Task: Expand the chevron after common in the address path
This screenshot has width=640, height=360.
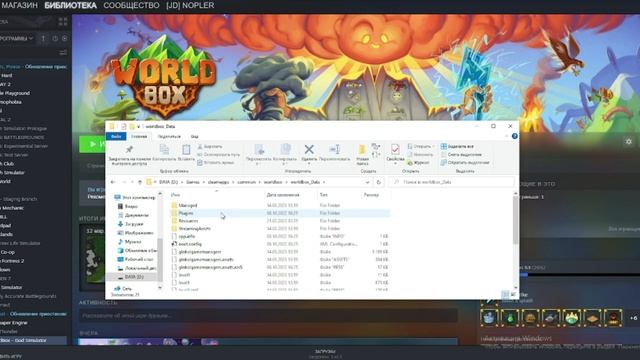Action: (260, 182)
